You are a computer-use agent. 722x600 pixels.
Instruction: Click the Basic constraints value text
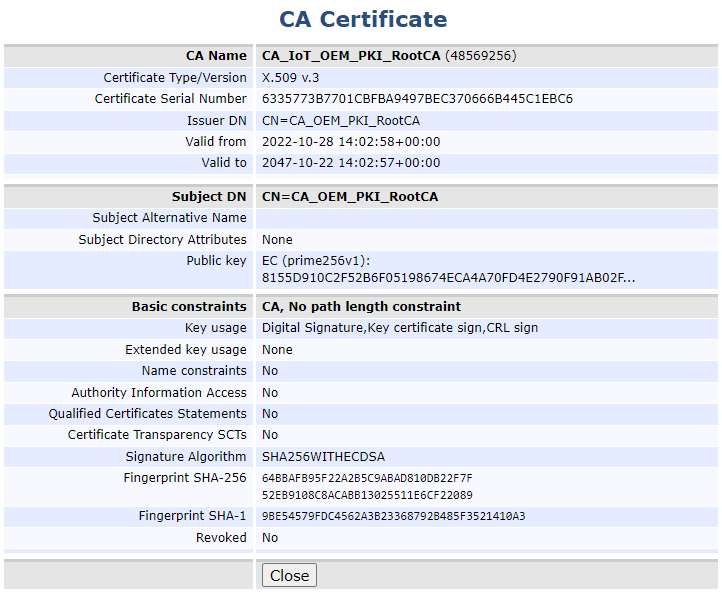tap(361, 307)
